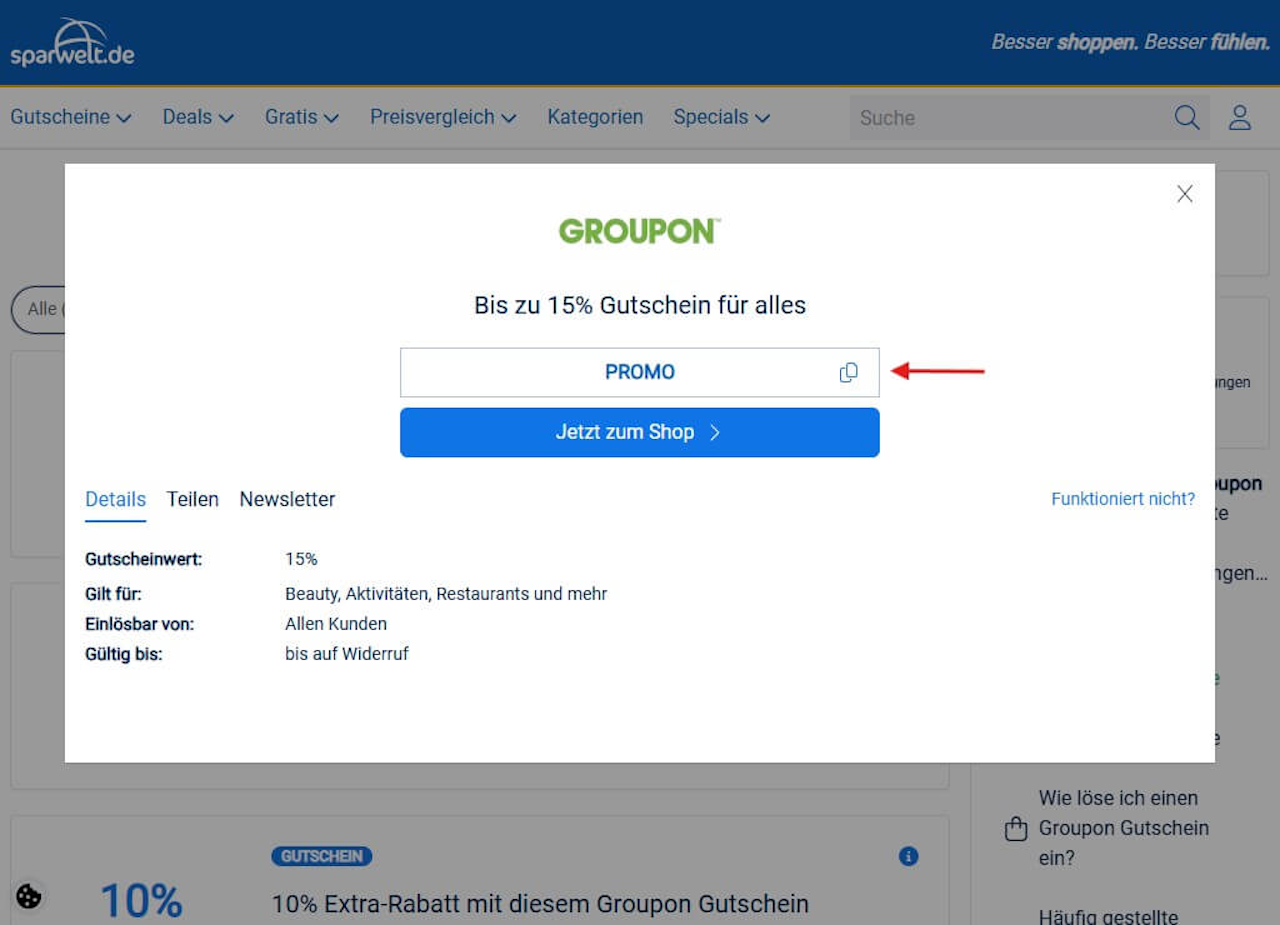Click the info icon on 10% coupon

point(908,856)
